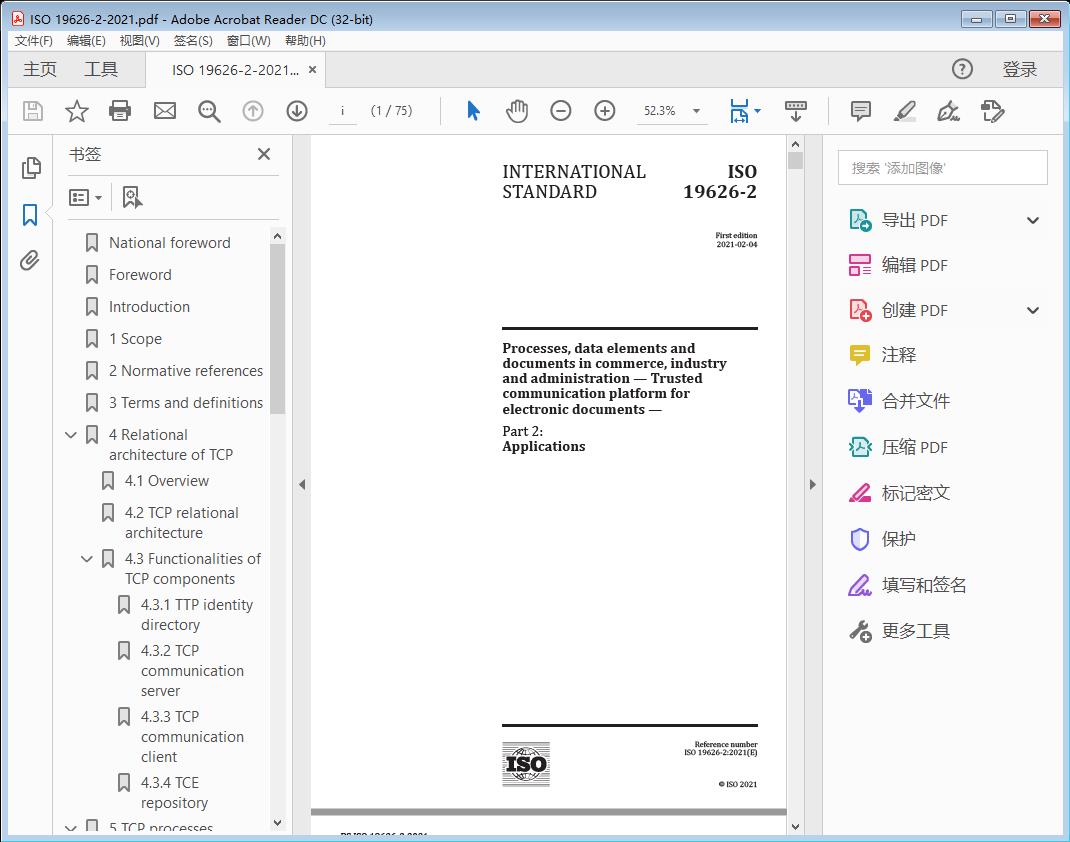Jump to 4.3.4 TCE repository bookmark
This screenshot has width=1070, height=842.
(174, 793)
